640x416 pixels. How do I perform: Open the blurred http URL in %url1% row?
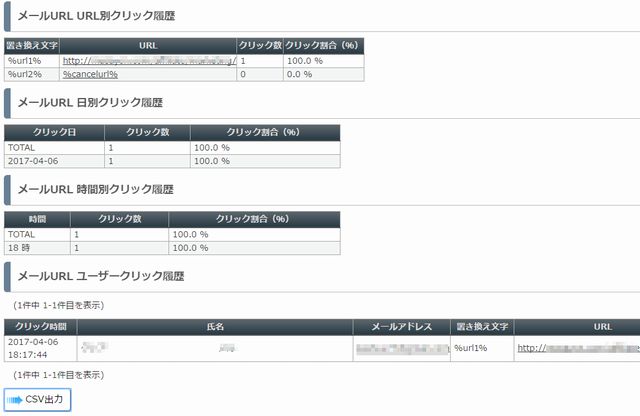149,61
